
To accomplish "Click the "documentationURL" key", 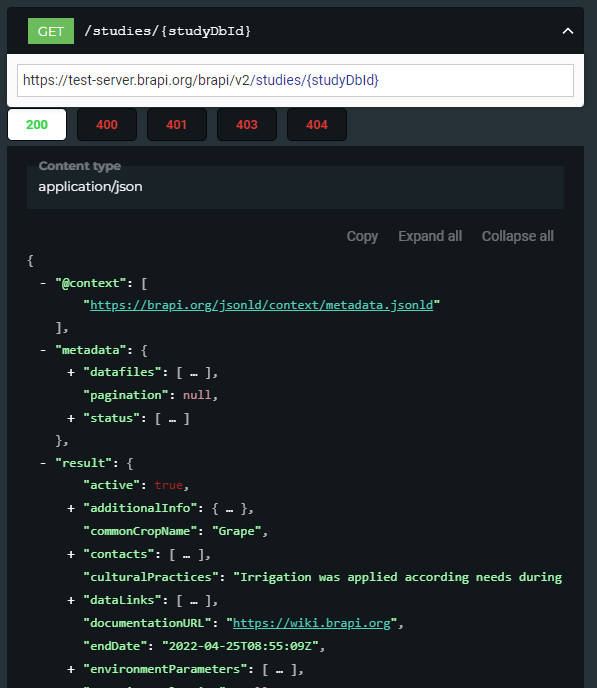I will [147, 624].
